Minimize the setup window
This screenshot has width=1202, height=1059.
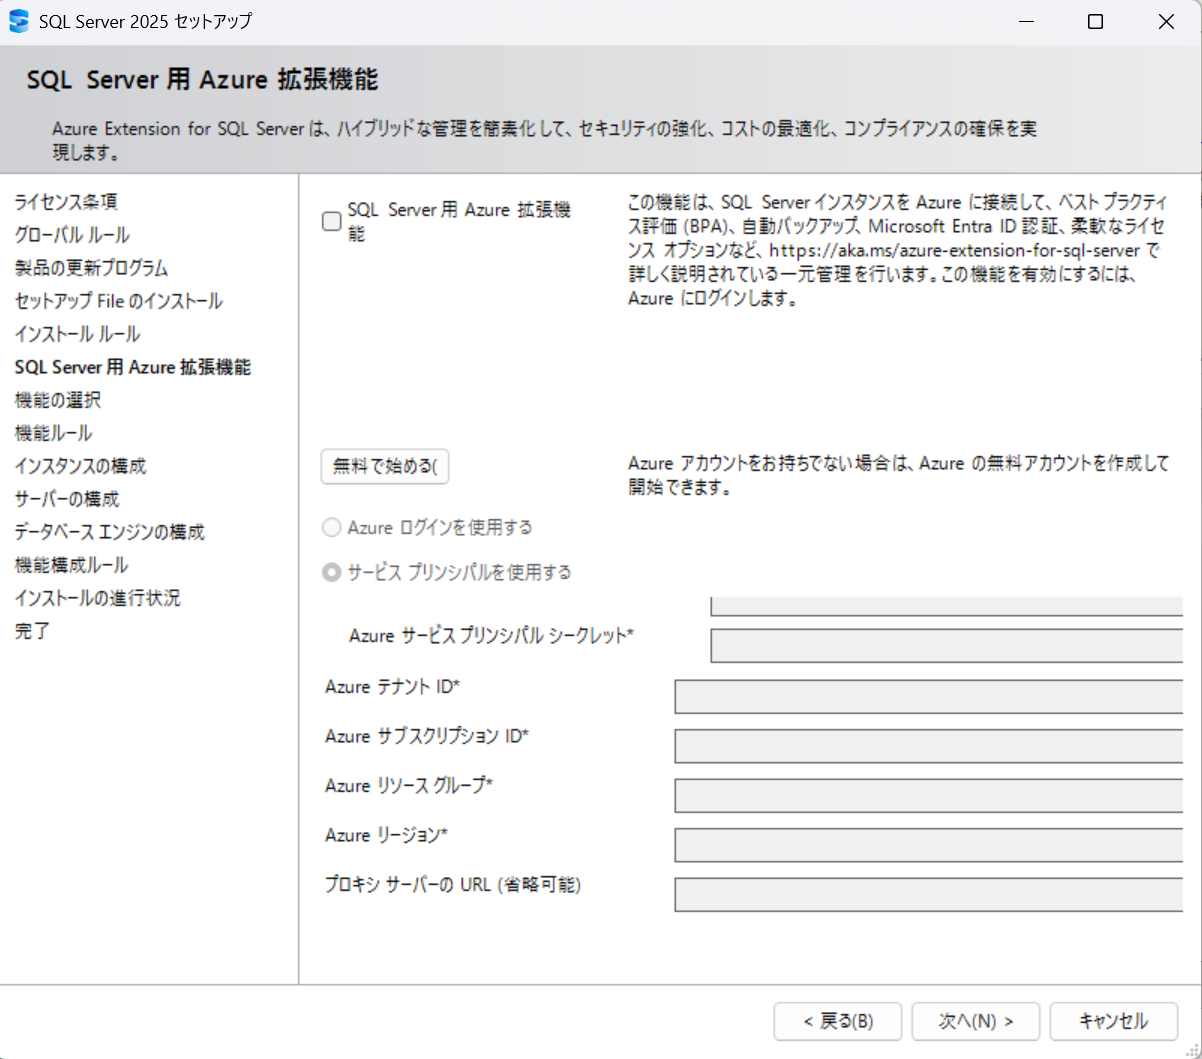(x=1025, y=22)
